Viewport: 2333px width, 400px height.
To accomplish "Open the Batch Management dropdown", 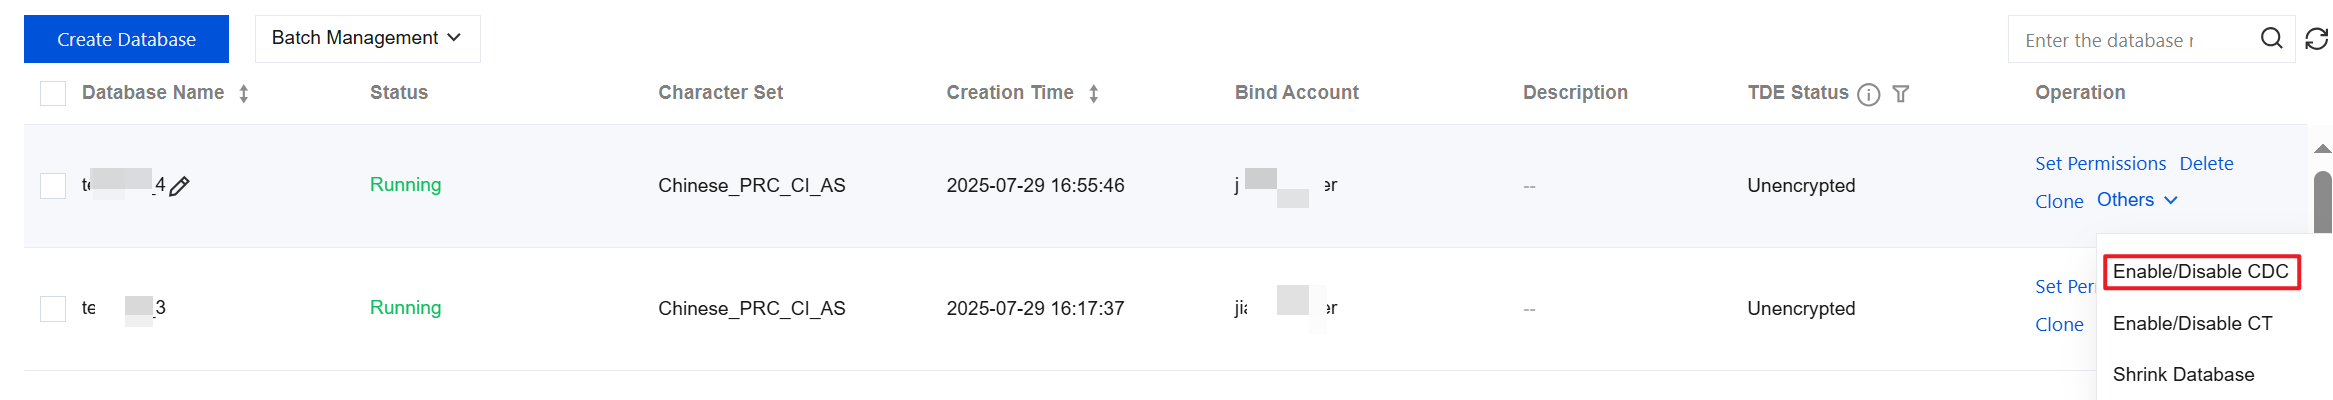I will tap(367, 39).
